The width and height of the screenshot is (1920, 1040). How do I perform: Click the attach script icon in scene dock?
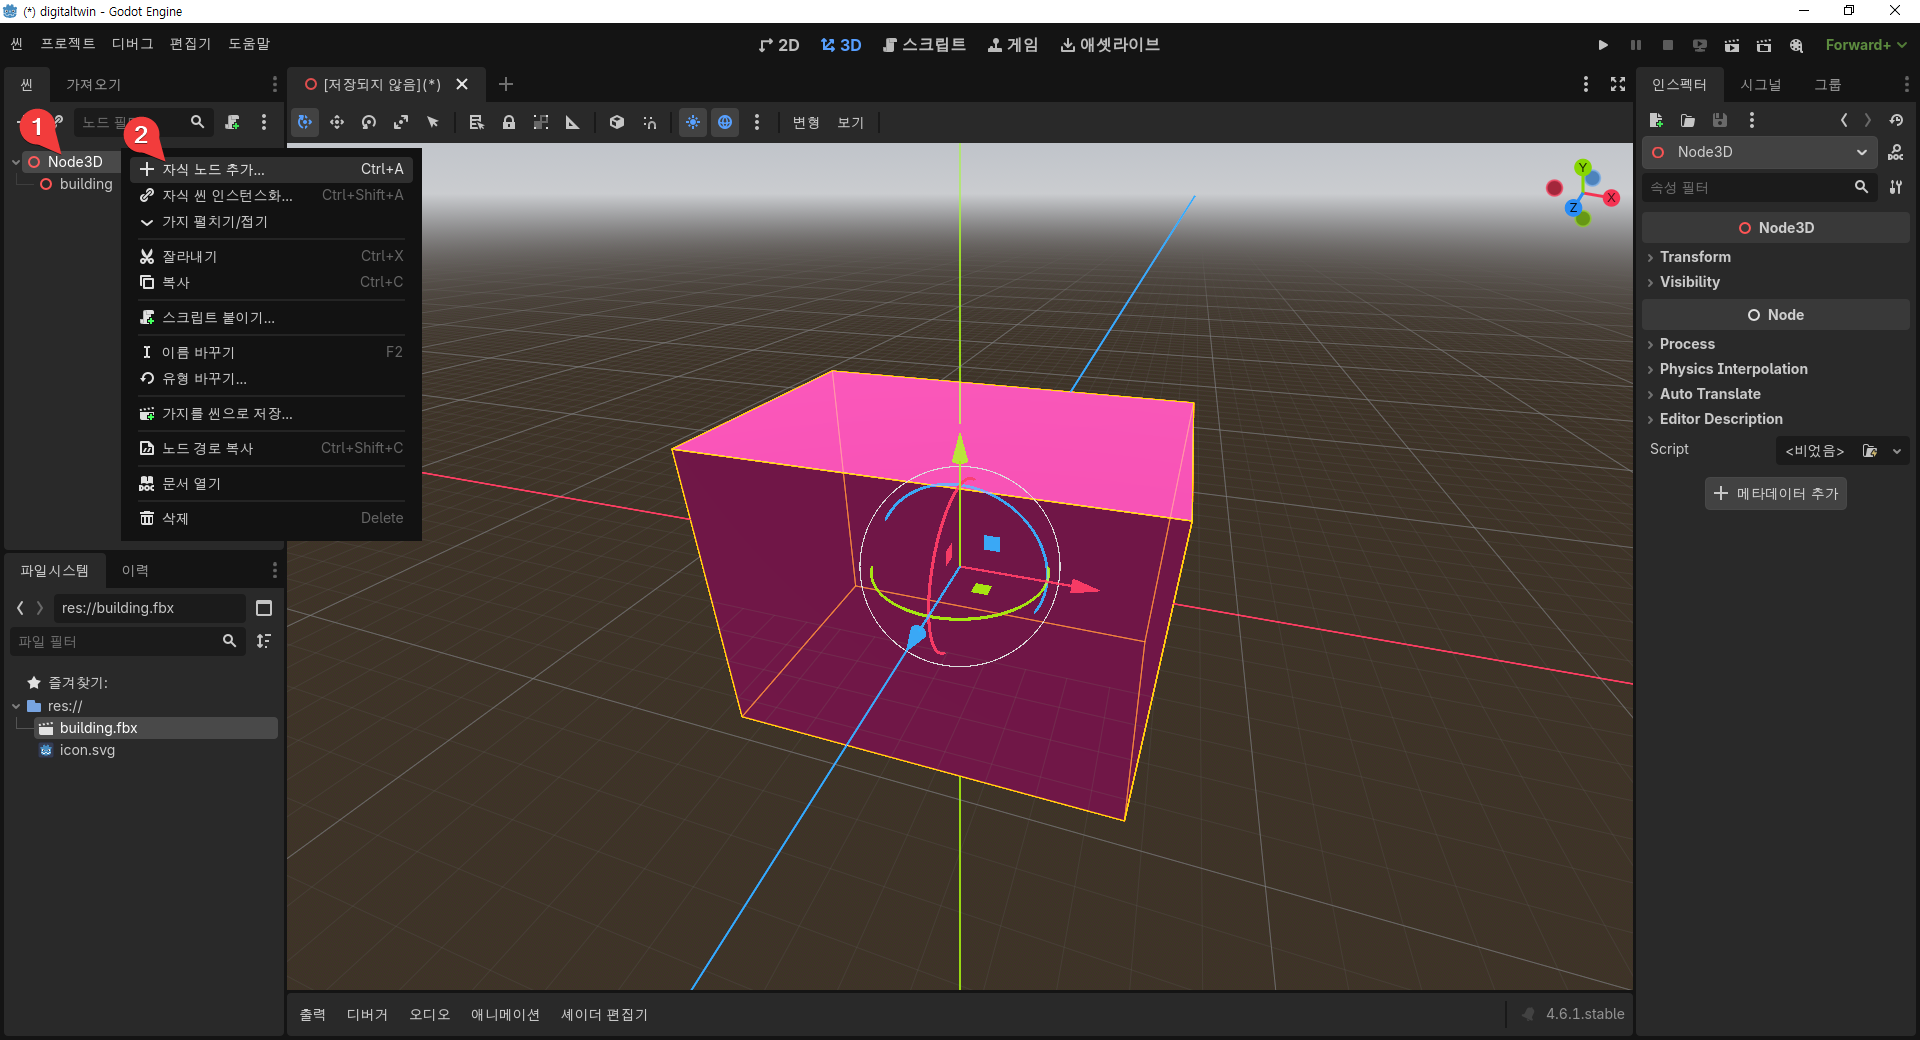pos(233,122)
